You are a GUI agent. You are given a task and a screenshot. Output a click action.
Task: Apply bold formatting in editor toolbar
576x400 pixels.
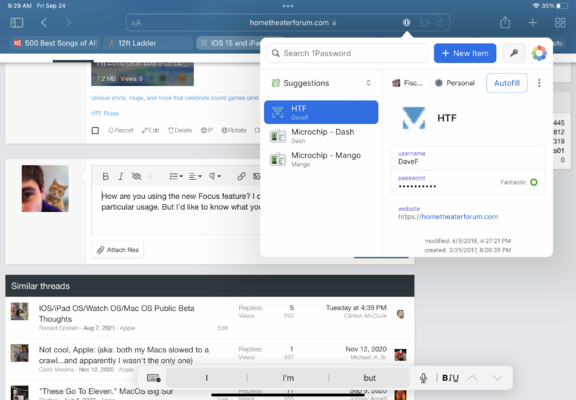(x=105, y=177)
